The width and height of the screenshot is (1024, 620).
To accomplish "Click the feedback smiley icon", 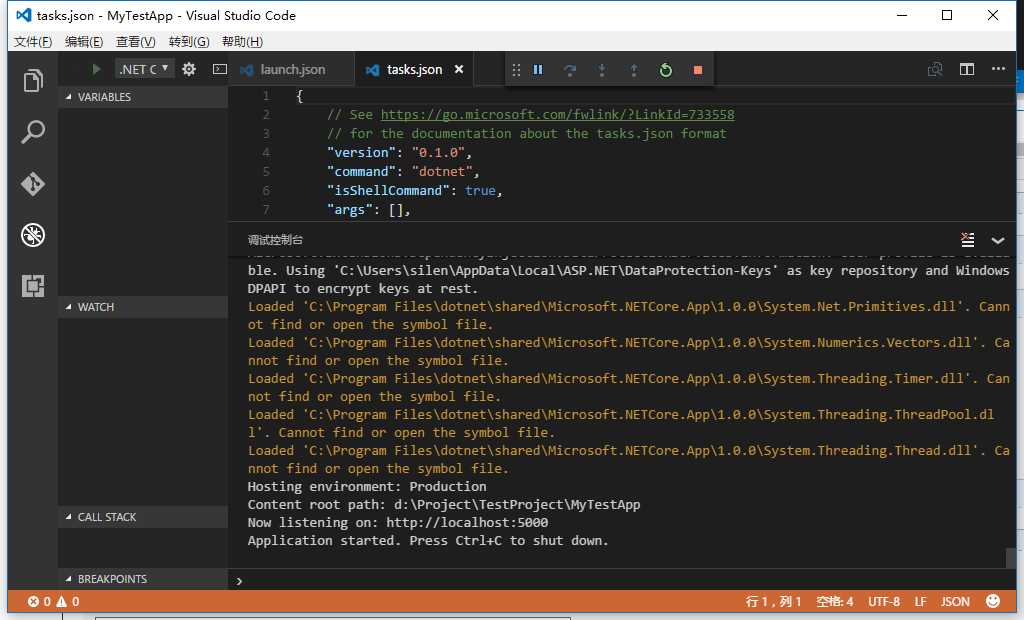I will [x=993, y=601].
